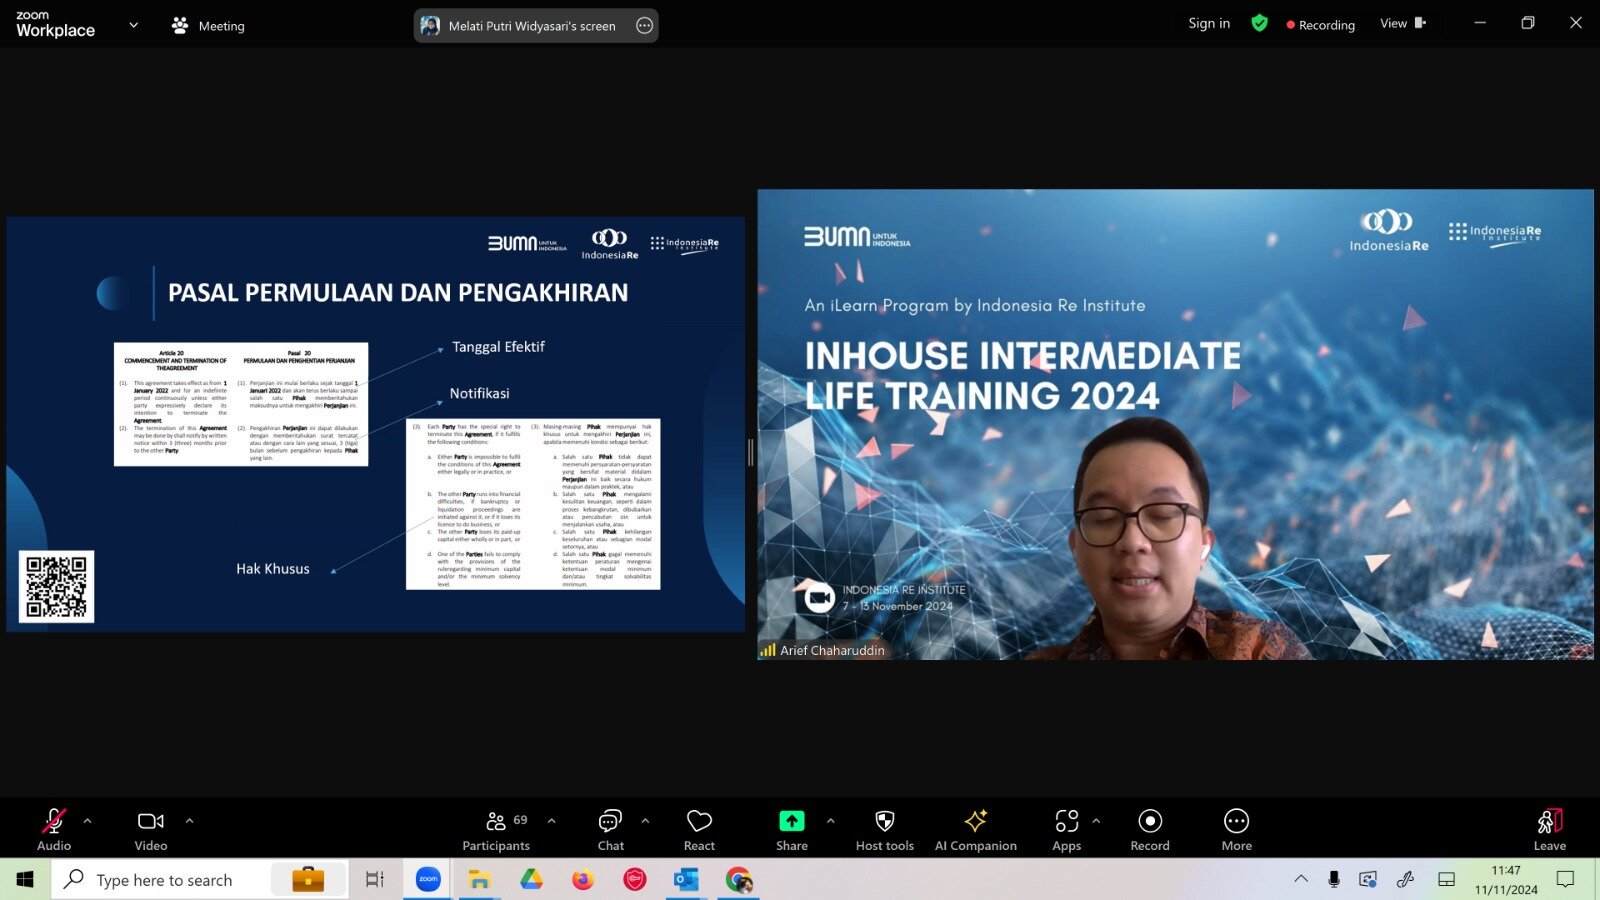
Task: Open File Explorer from taskbar
Action: click(479, 879)
